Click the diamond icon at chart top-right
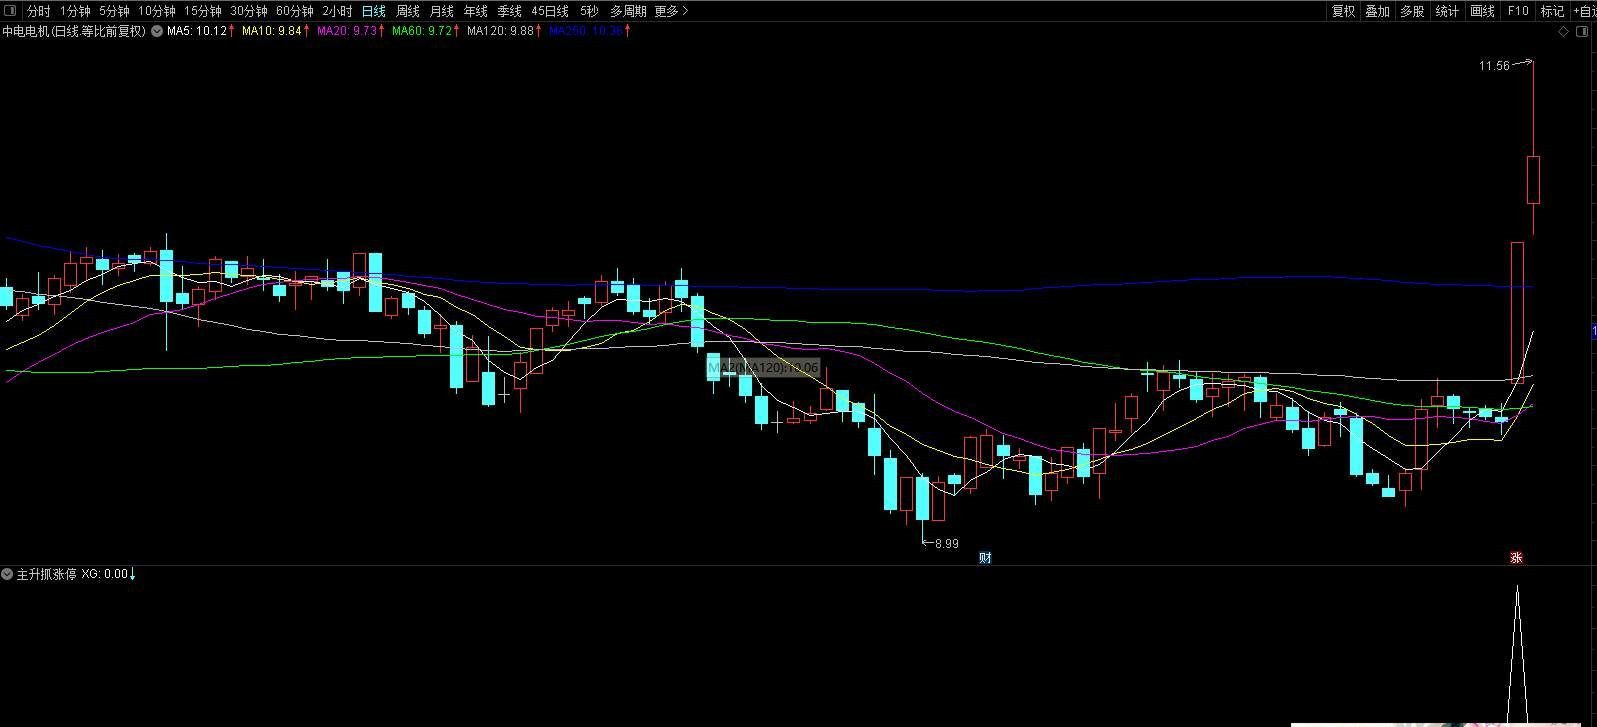Image resolution: width=1597 pixels, height=727 pixels. 1564,31
